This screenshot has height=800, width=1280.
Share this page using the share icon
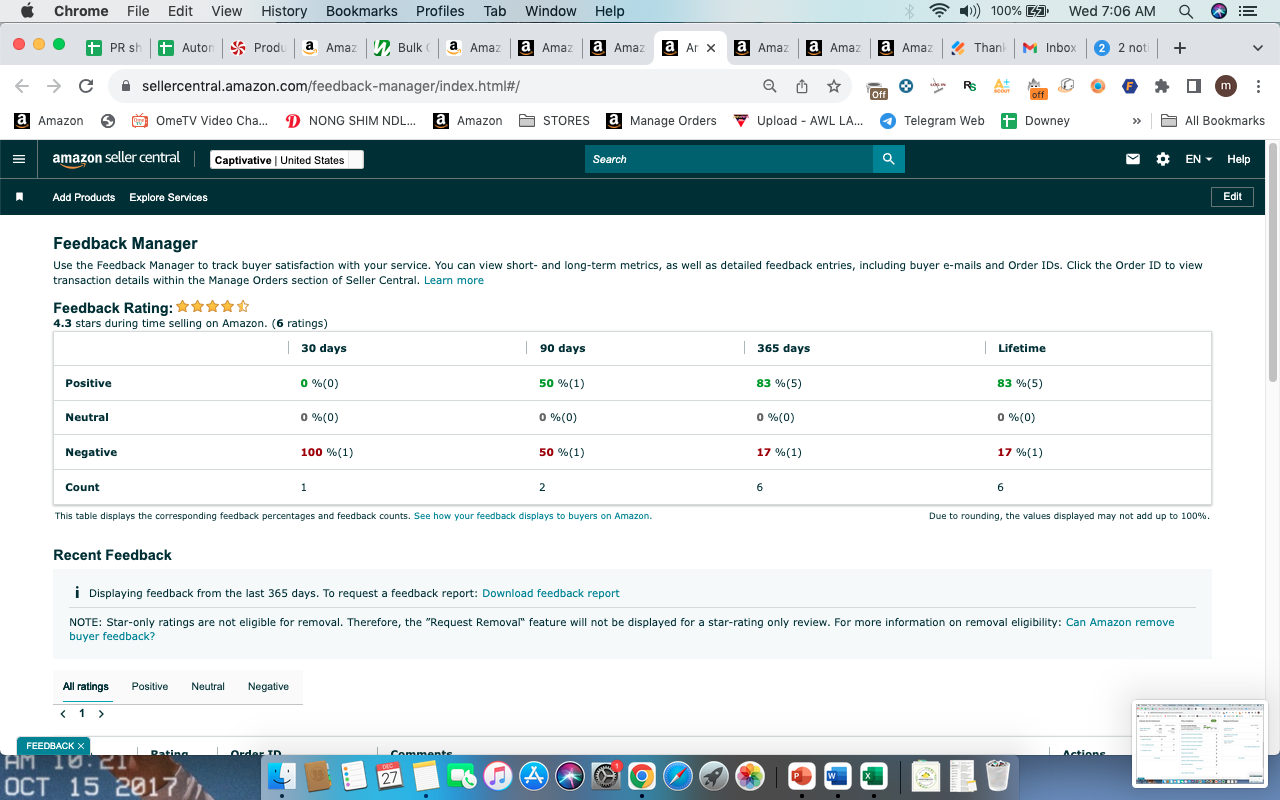(802, 87)
